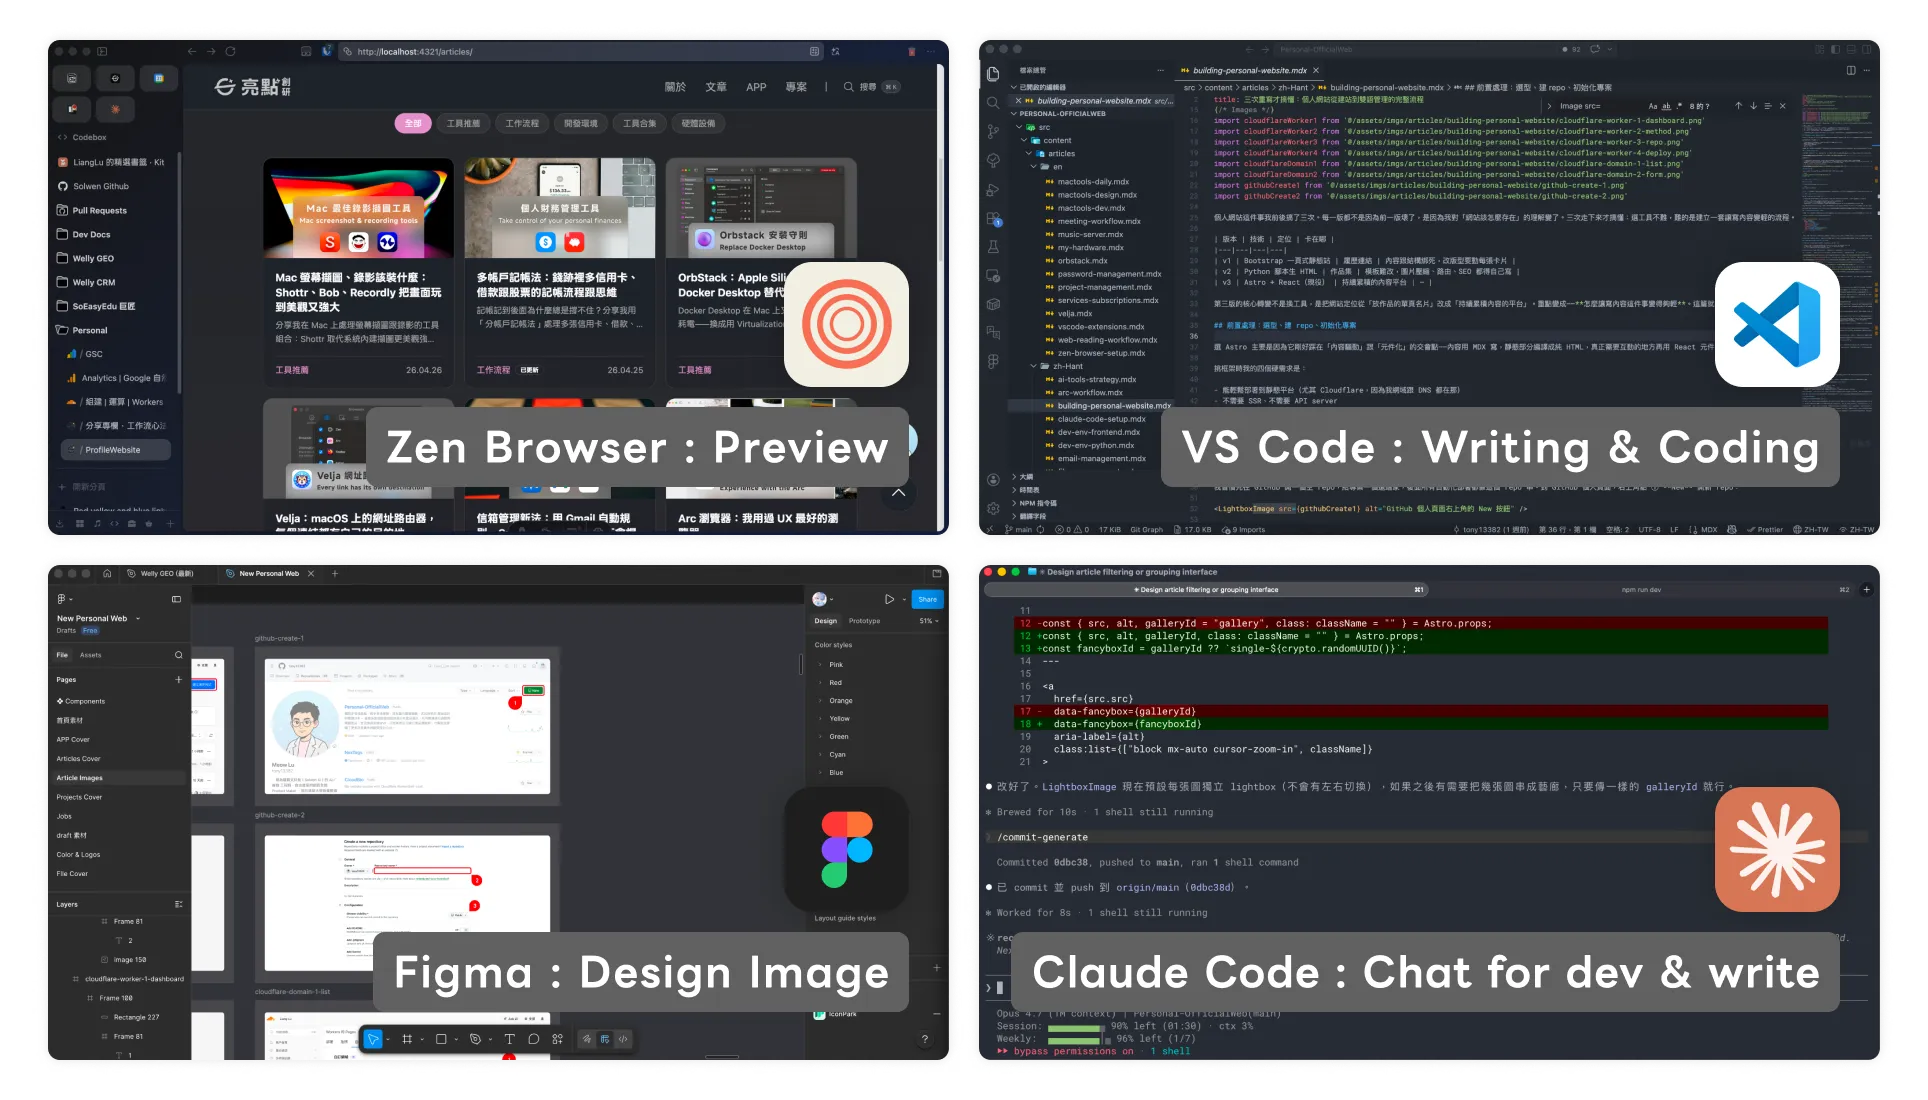Switch to the npm run dev terminal tab

tap(1641, 590)
